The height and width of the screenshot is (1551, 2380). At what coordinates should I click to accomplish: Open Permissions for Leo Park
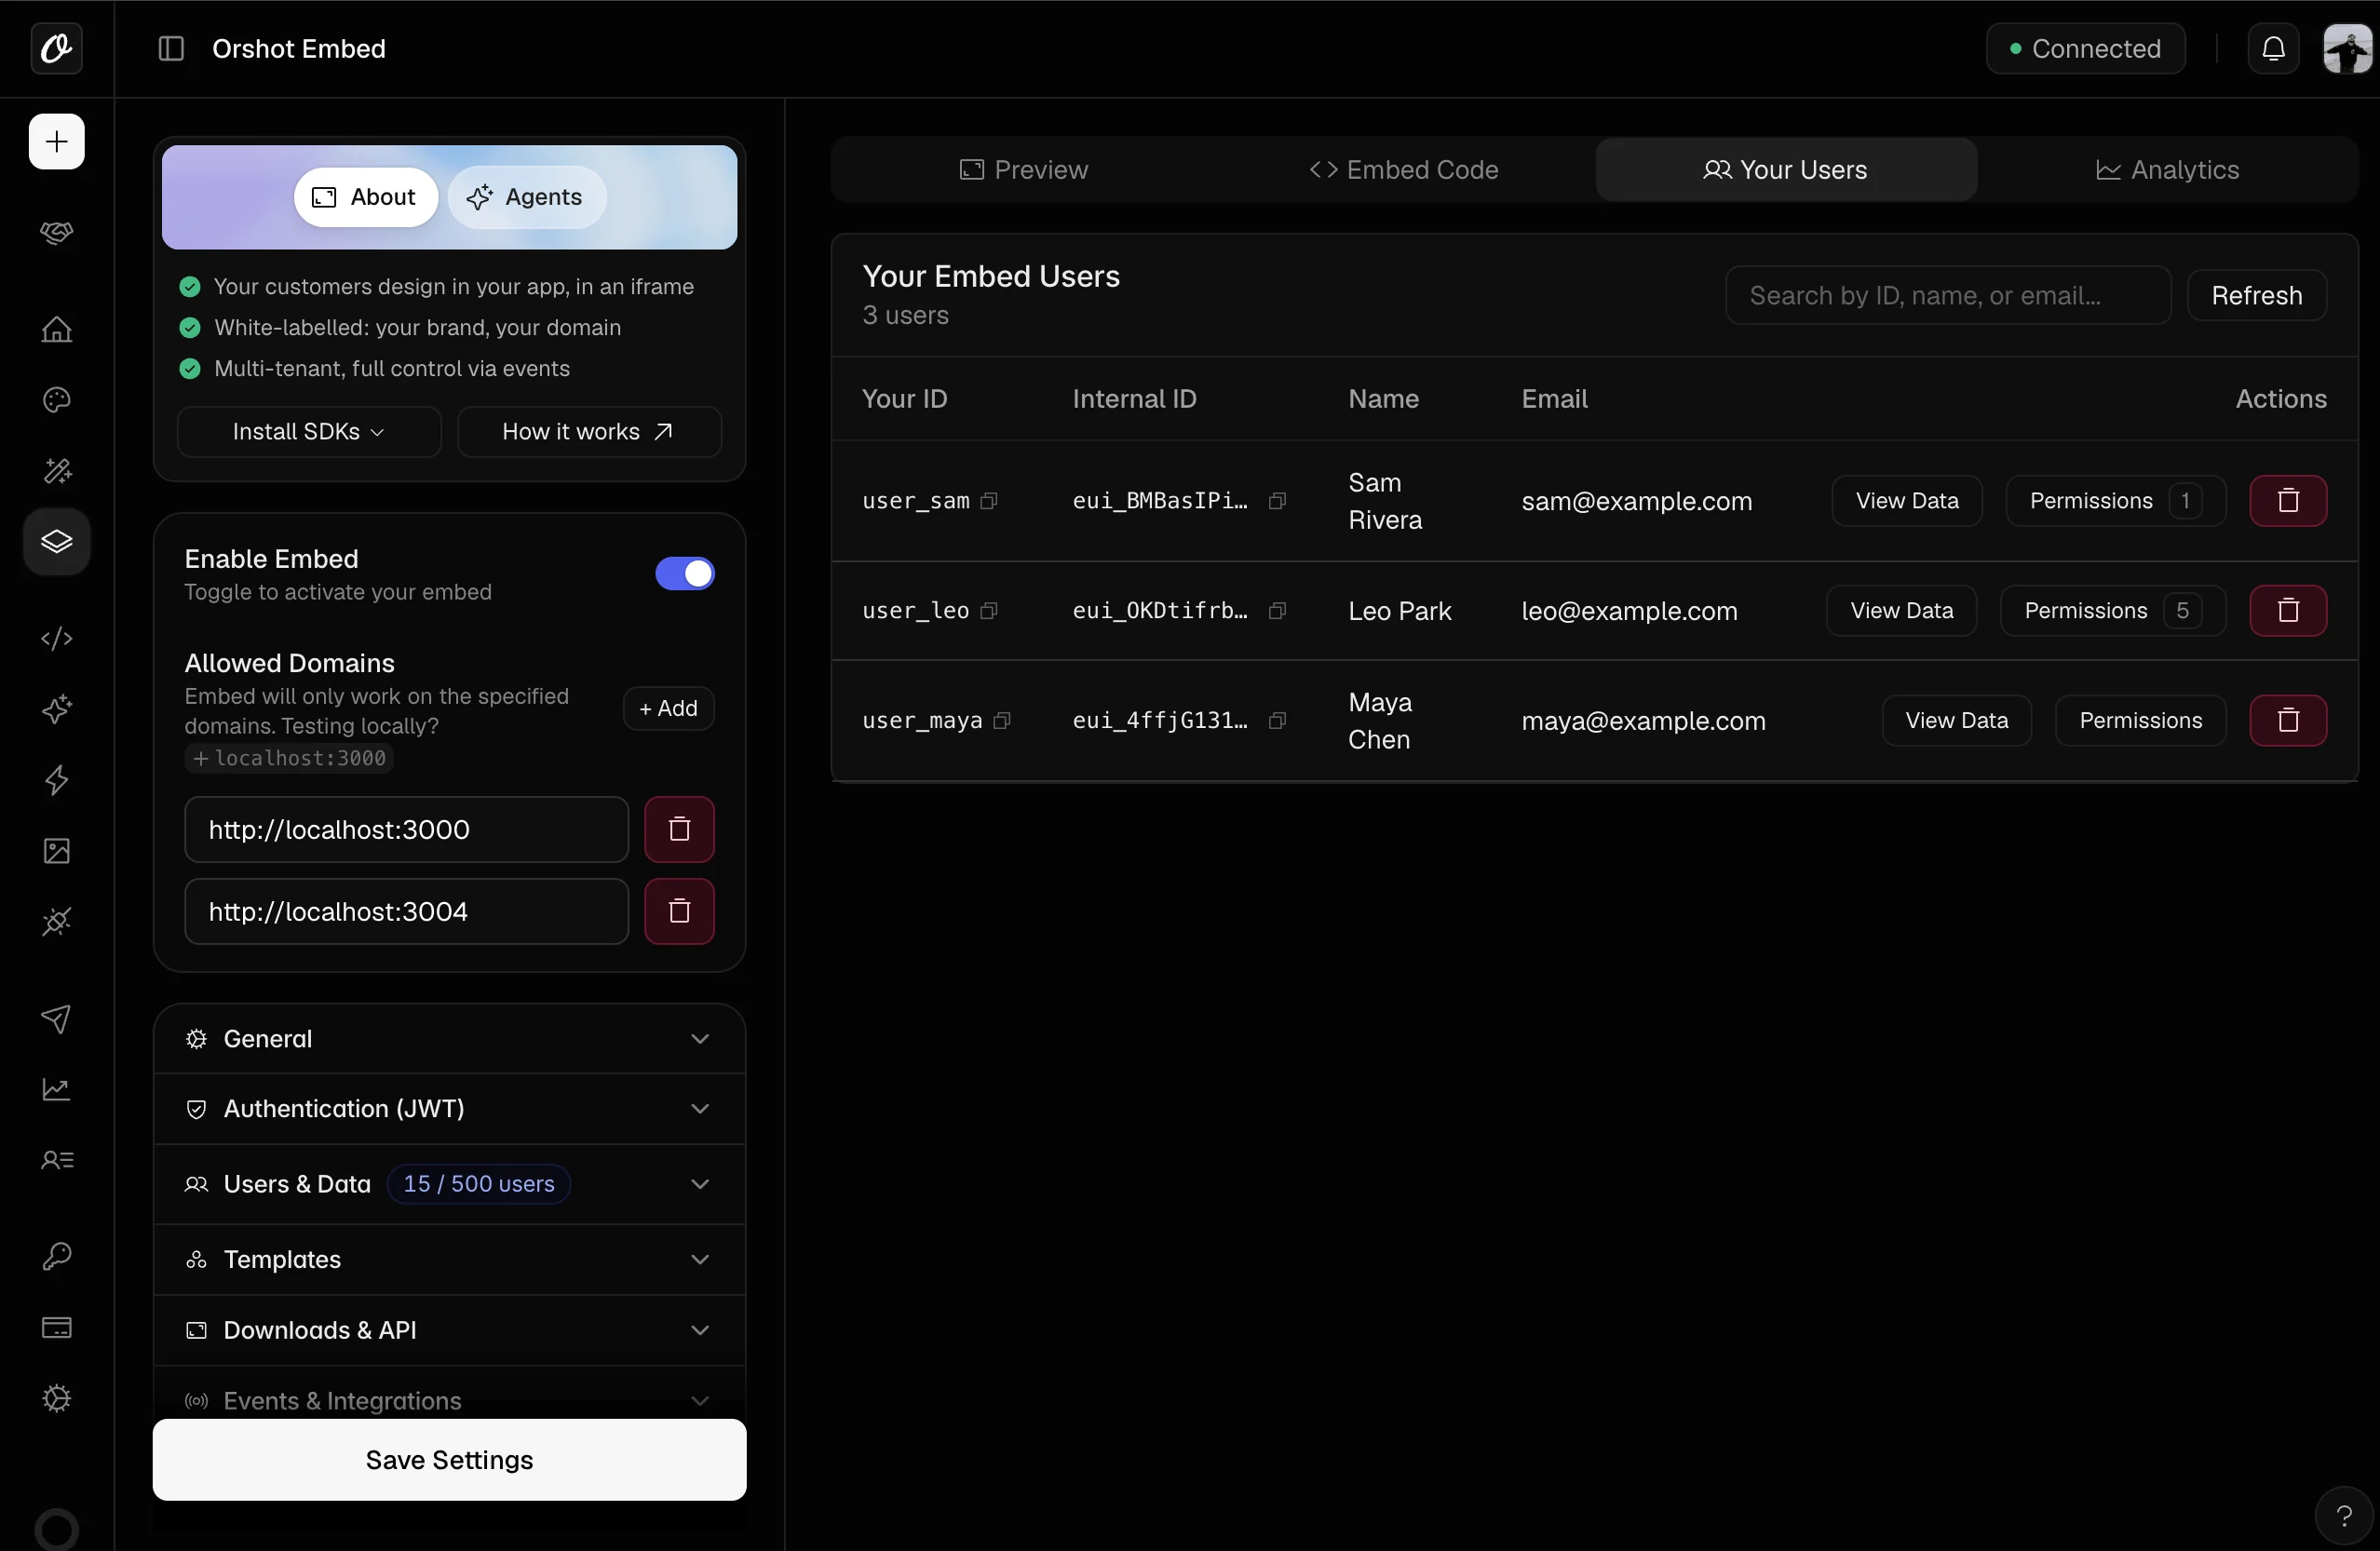coord(2112,611)
